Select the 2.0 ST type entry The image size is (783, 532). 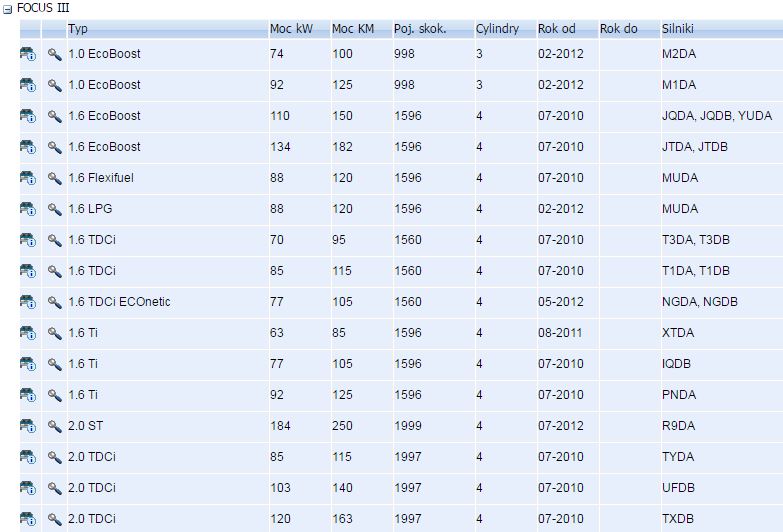click(85, 426)
